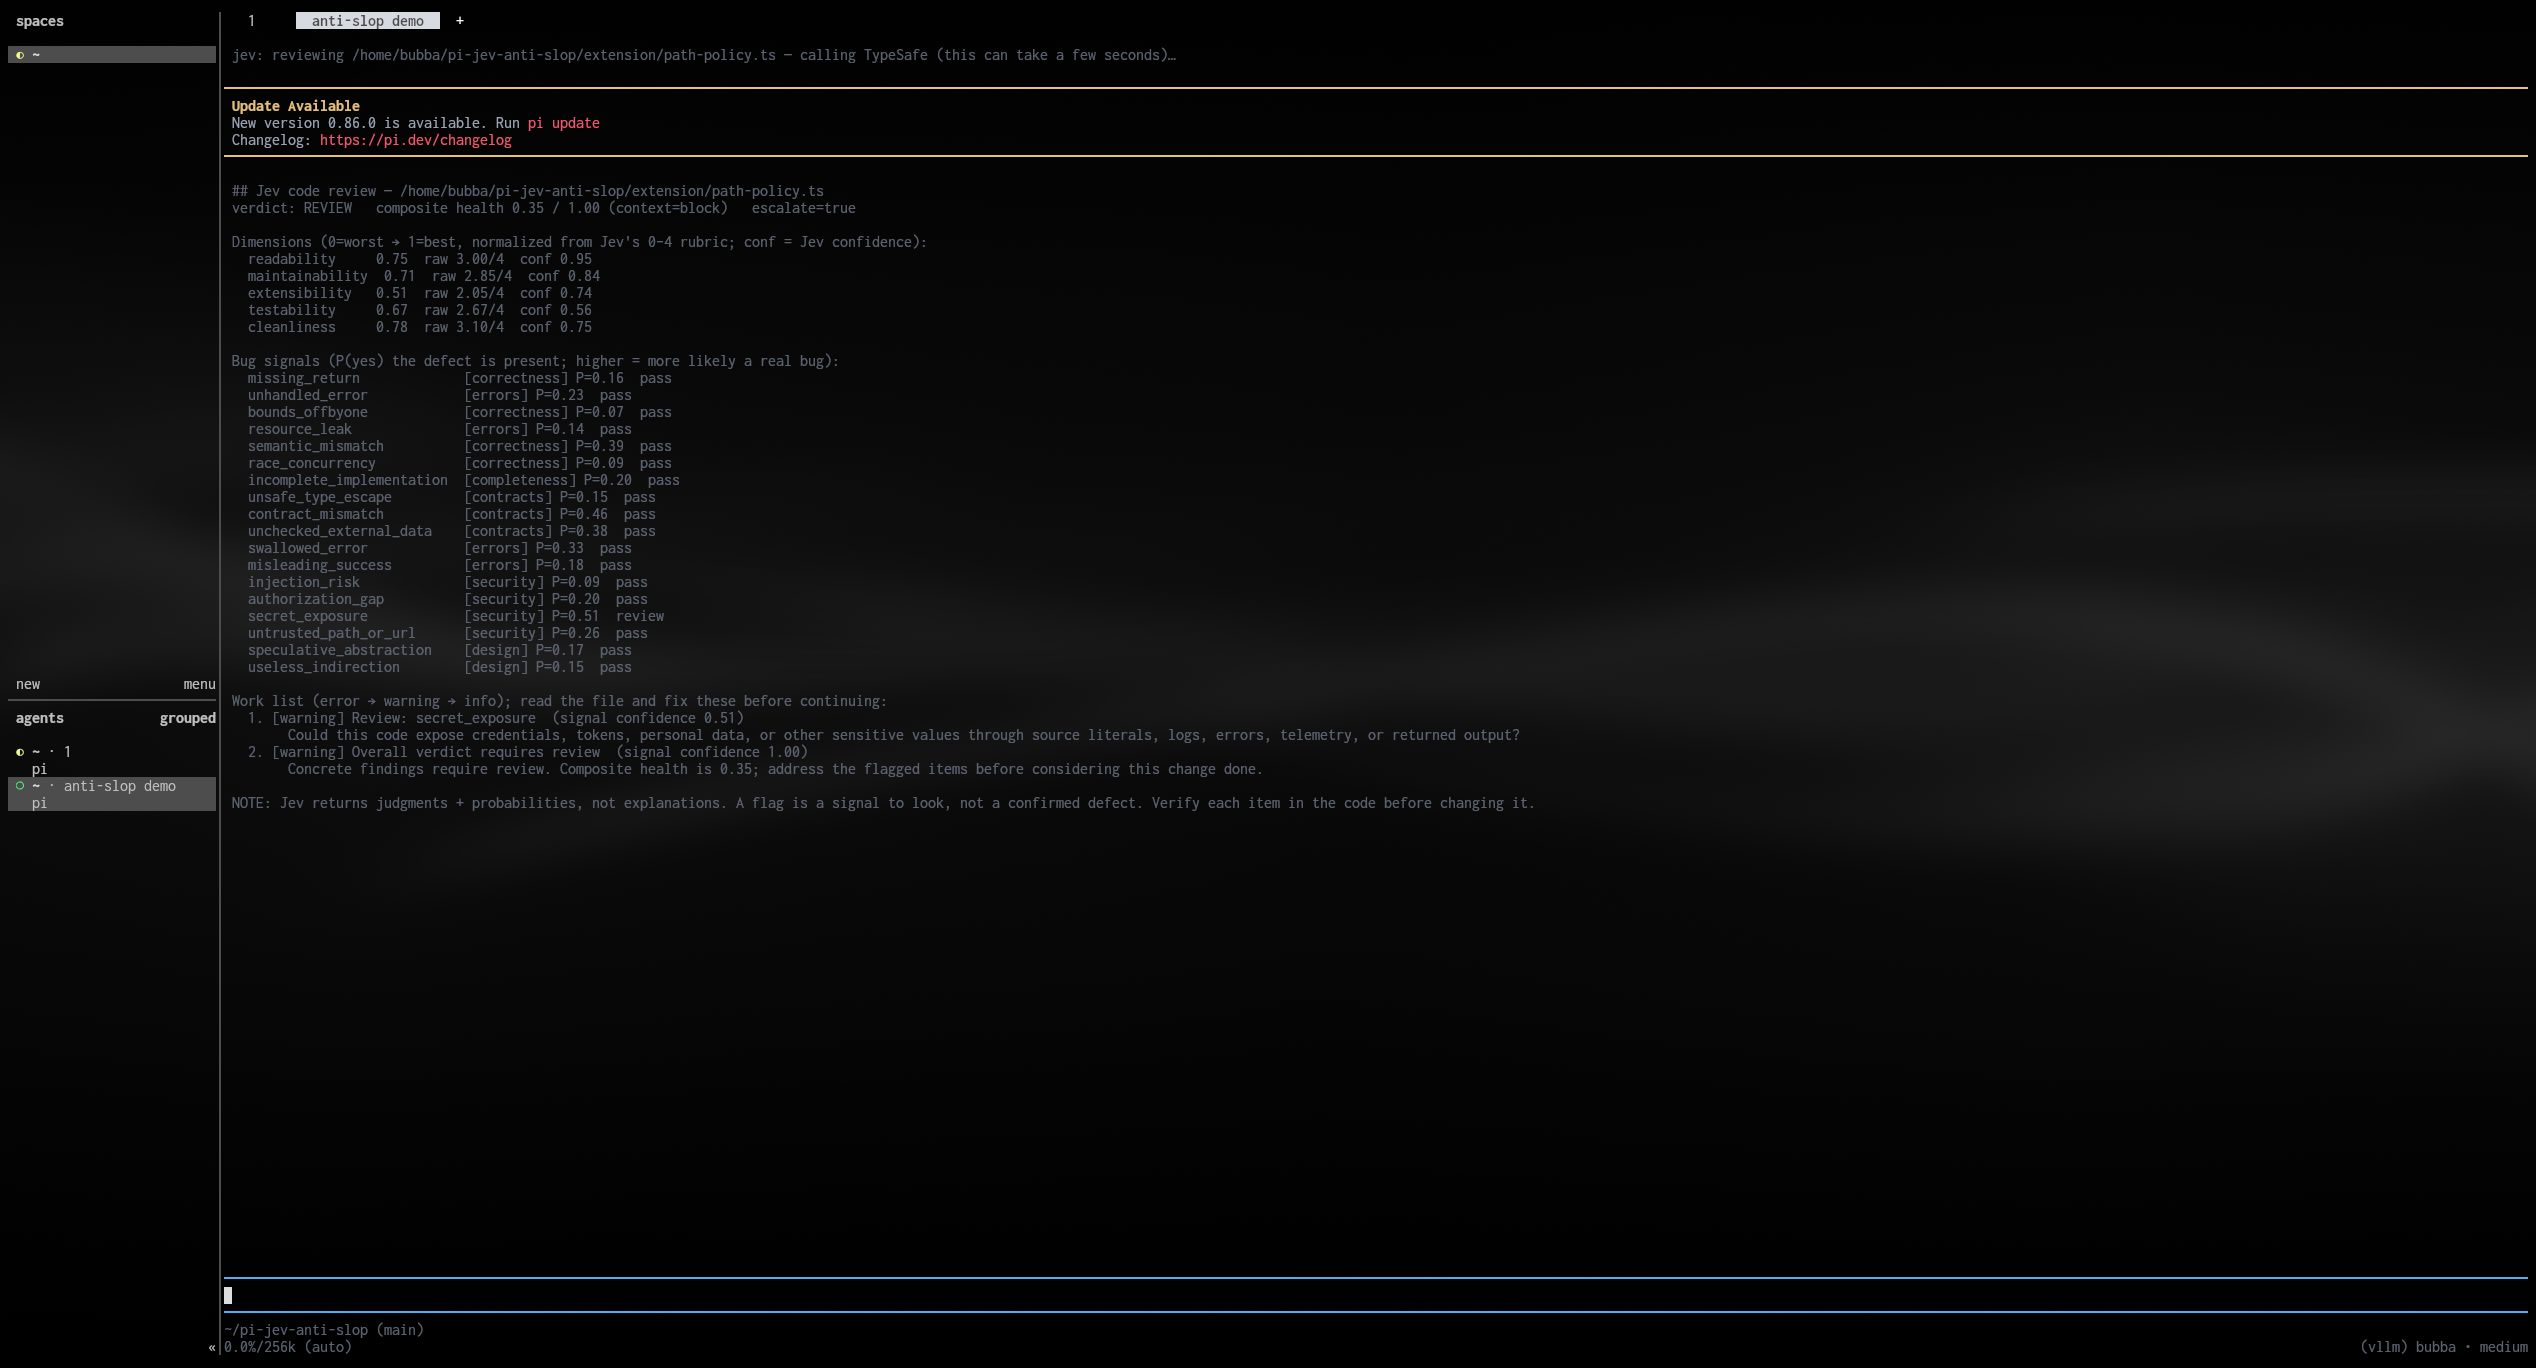Click the 'readability' dimension row
Viewport: 2536px width, 1368px height.
(419, 259)
